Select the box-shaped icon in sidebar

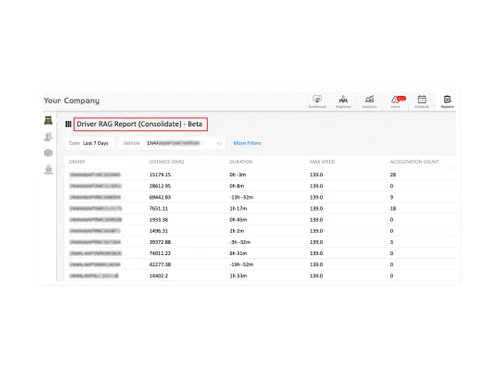tap(48, 153)
